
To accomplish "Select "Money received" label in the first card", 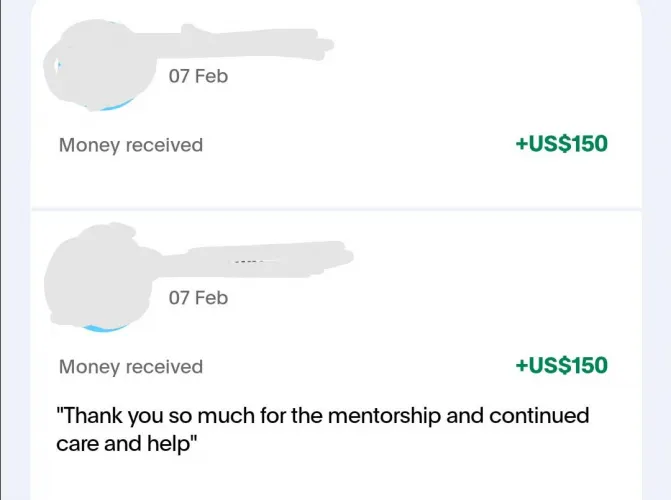I will 130,145.
